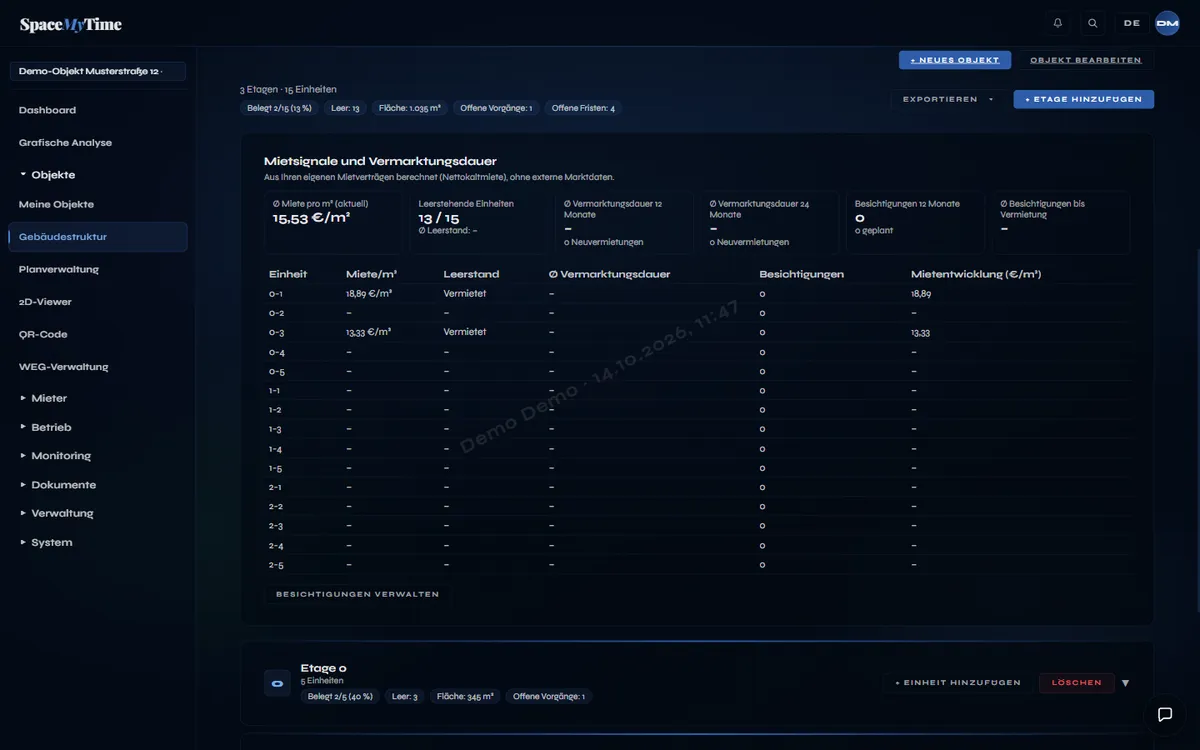Click the + Neues Objekt button
The height and width of the screenshot is (750, 1200).
pyautogui.click(x=955, y=60)
